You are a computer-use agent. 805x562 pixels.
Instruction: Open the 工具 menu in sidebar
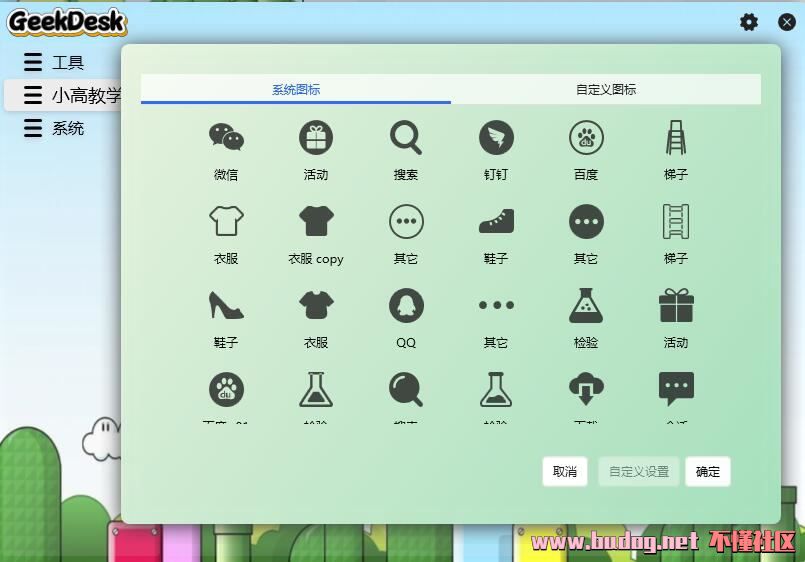point(53,63)
